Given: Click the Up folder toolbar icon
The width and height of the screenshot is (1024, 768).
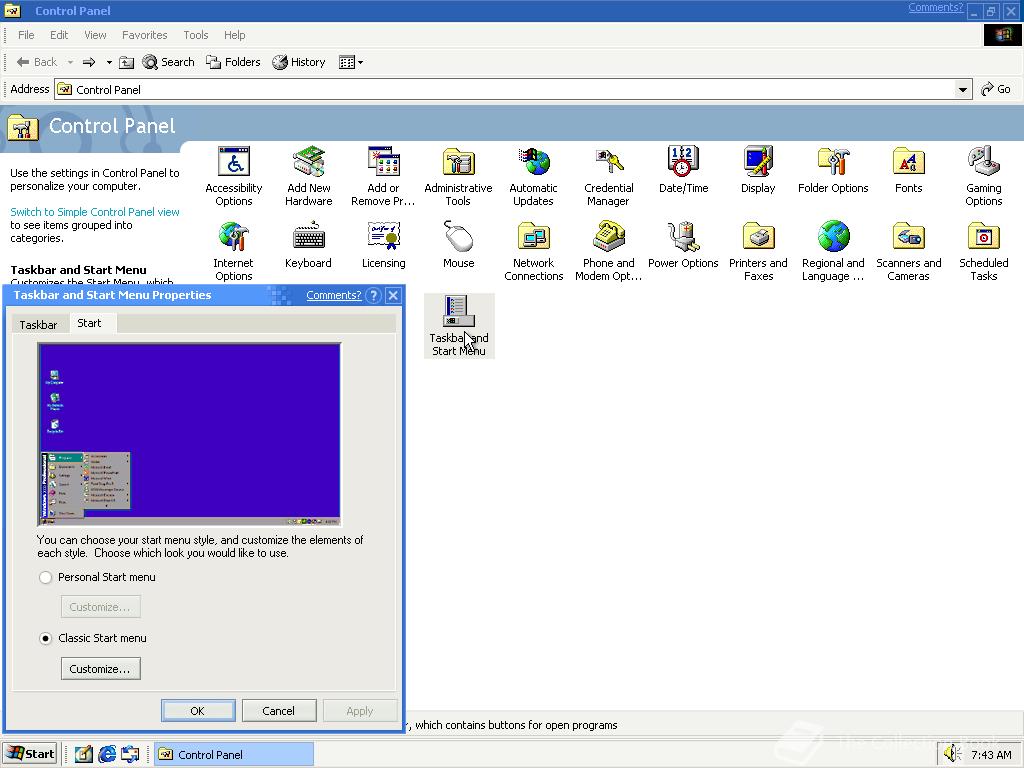Looking at the screenshot, I should tap(127, 62).
